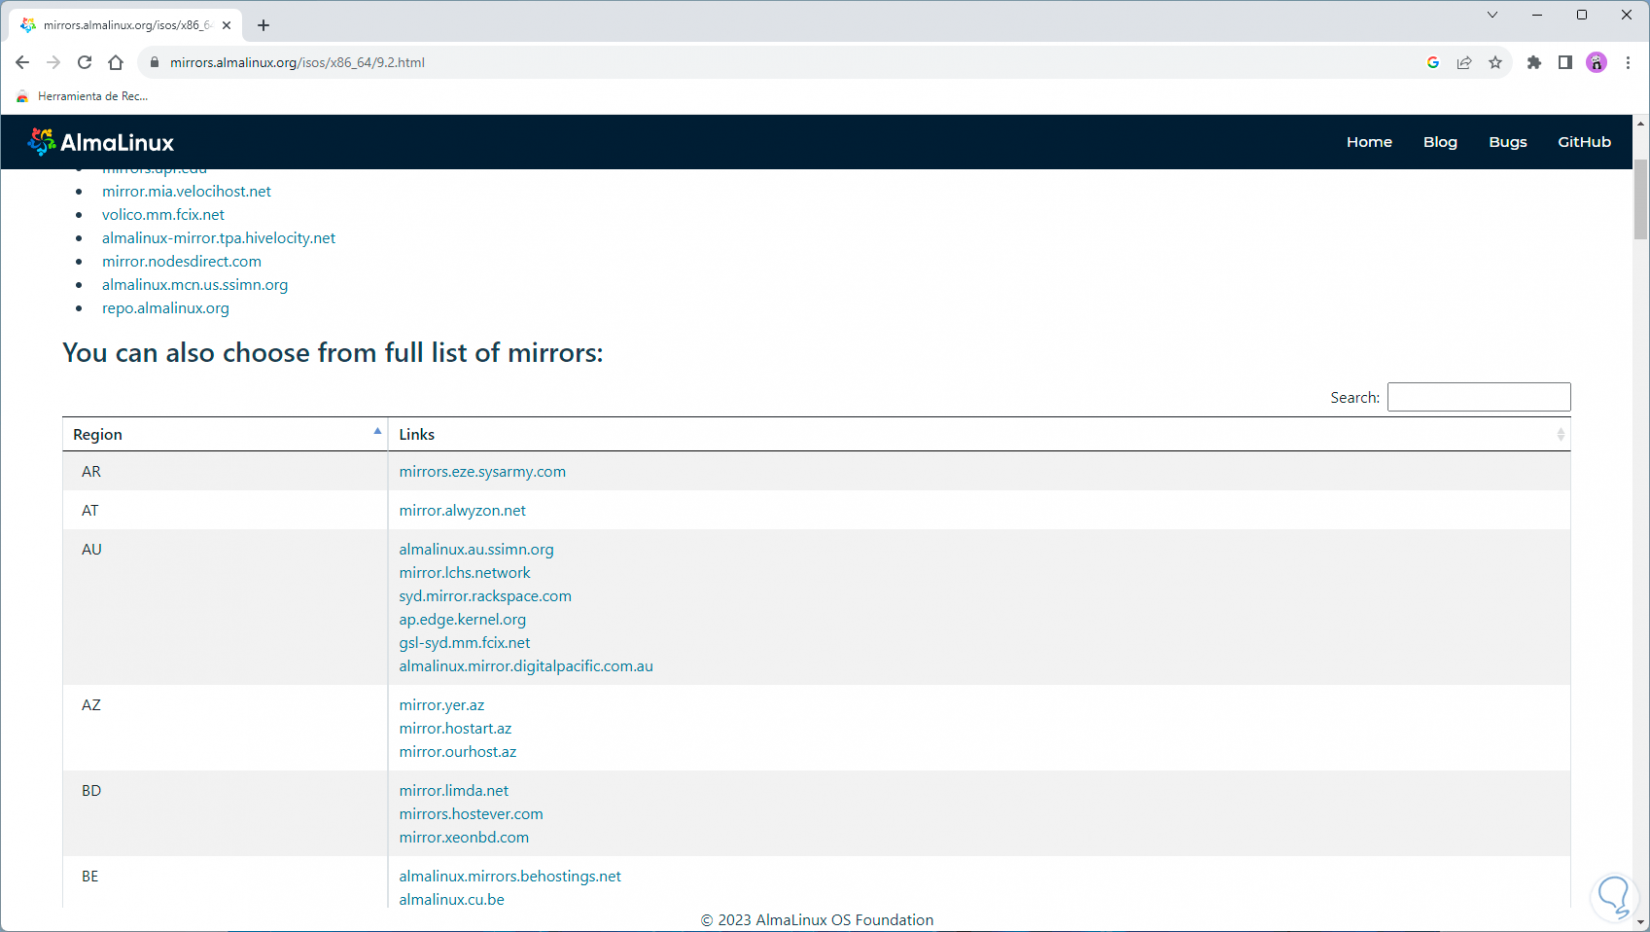Open mirrors.eze.sysarmy.com mirror link
The width and height of the screenshot is (1650, 932).
pyautogui.click(x=482, y=471)
